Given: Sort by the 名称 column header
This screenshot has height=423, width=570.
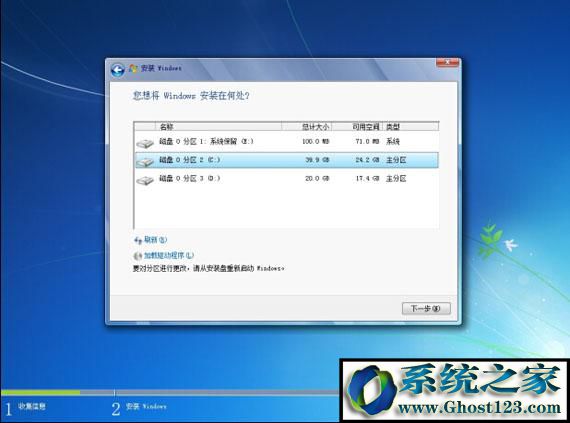Looking at the screenshot, I should 218,126.
